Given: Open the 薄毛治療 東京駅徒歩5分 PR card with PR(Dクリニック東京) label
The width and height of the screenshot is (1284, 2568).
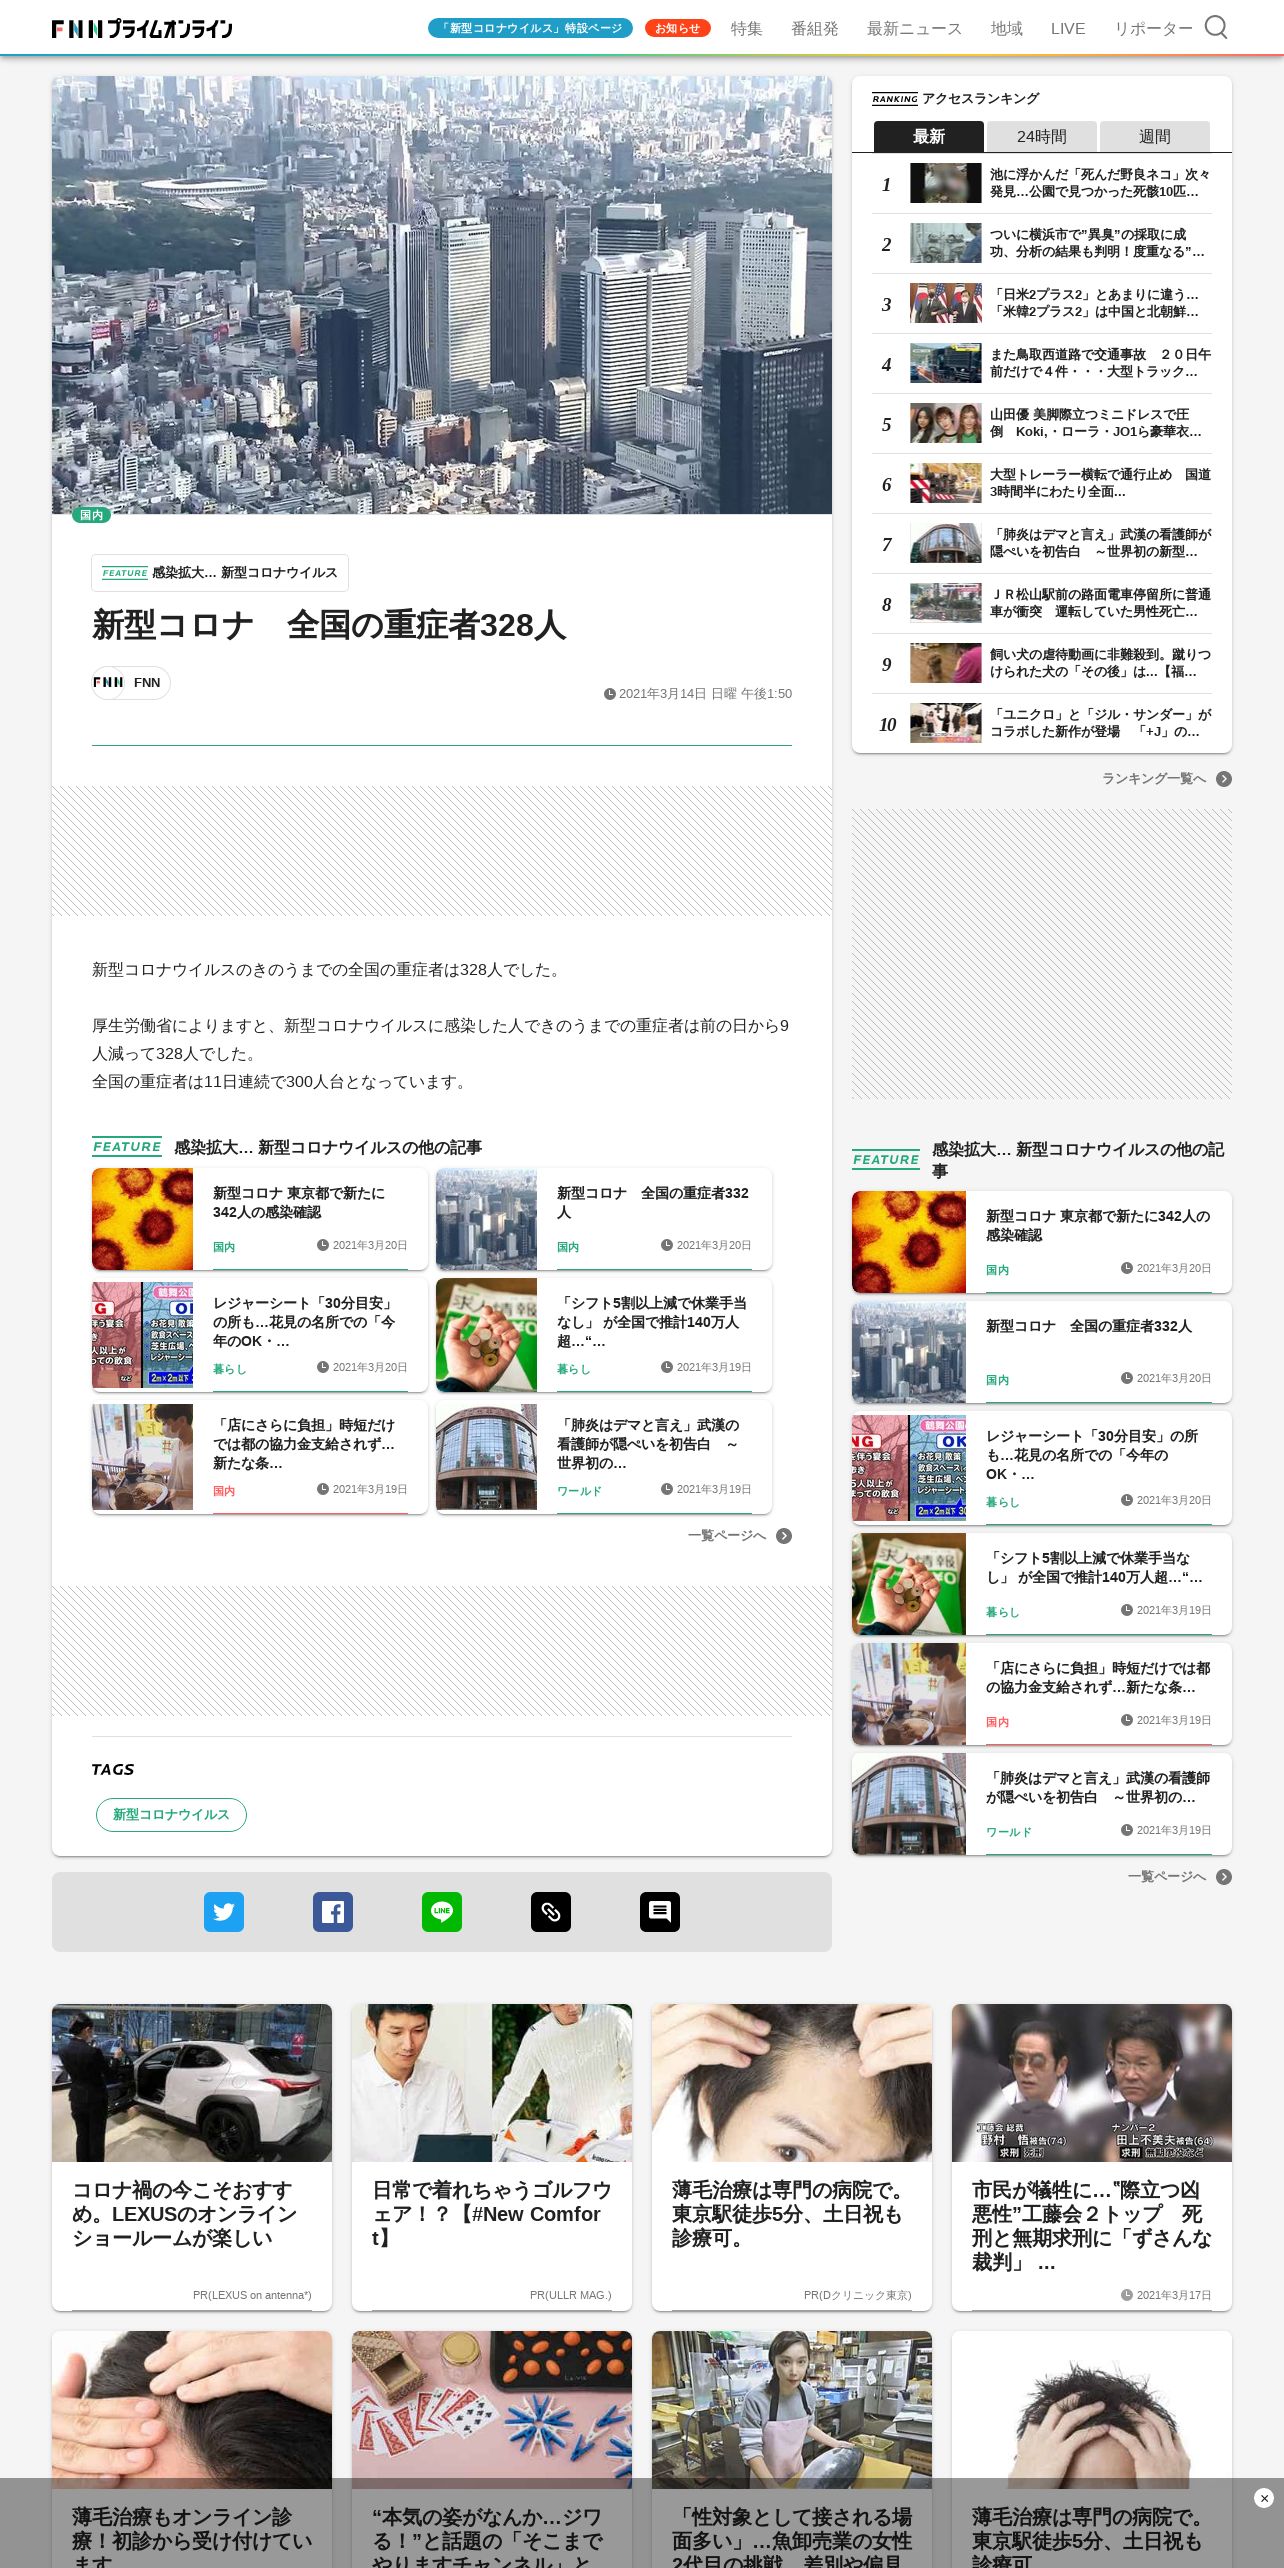Looking at the screenshot, I should coord(792,2157).
